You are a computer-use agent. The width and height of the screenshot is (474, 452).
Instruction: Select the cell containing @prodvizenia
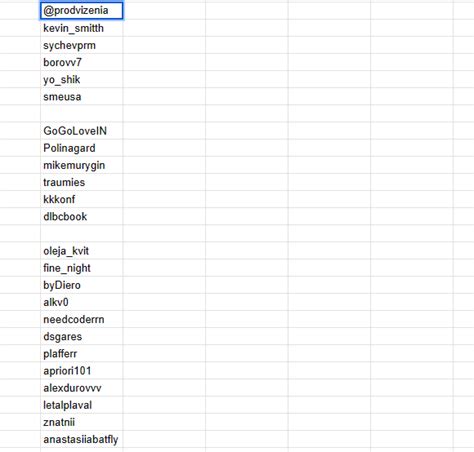point(82,11)
